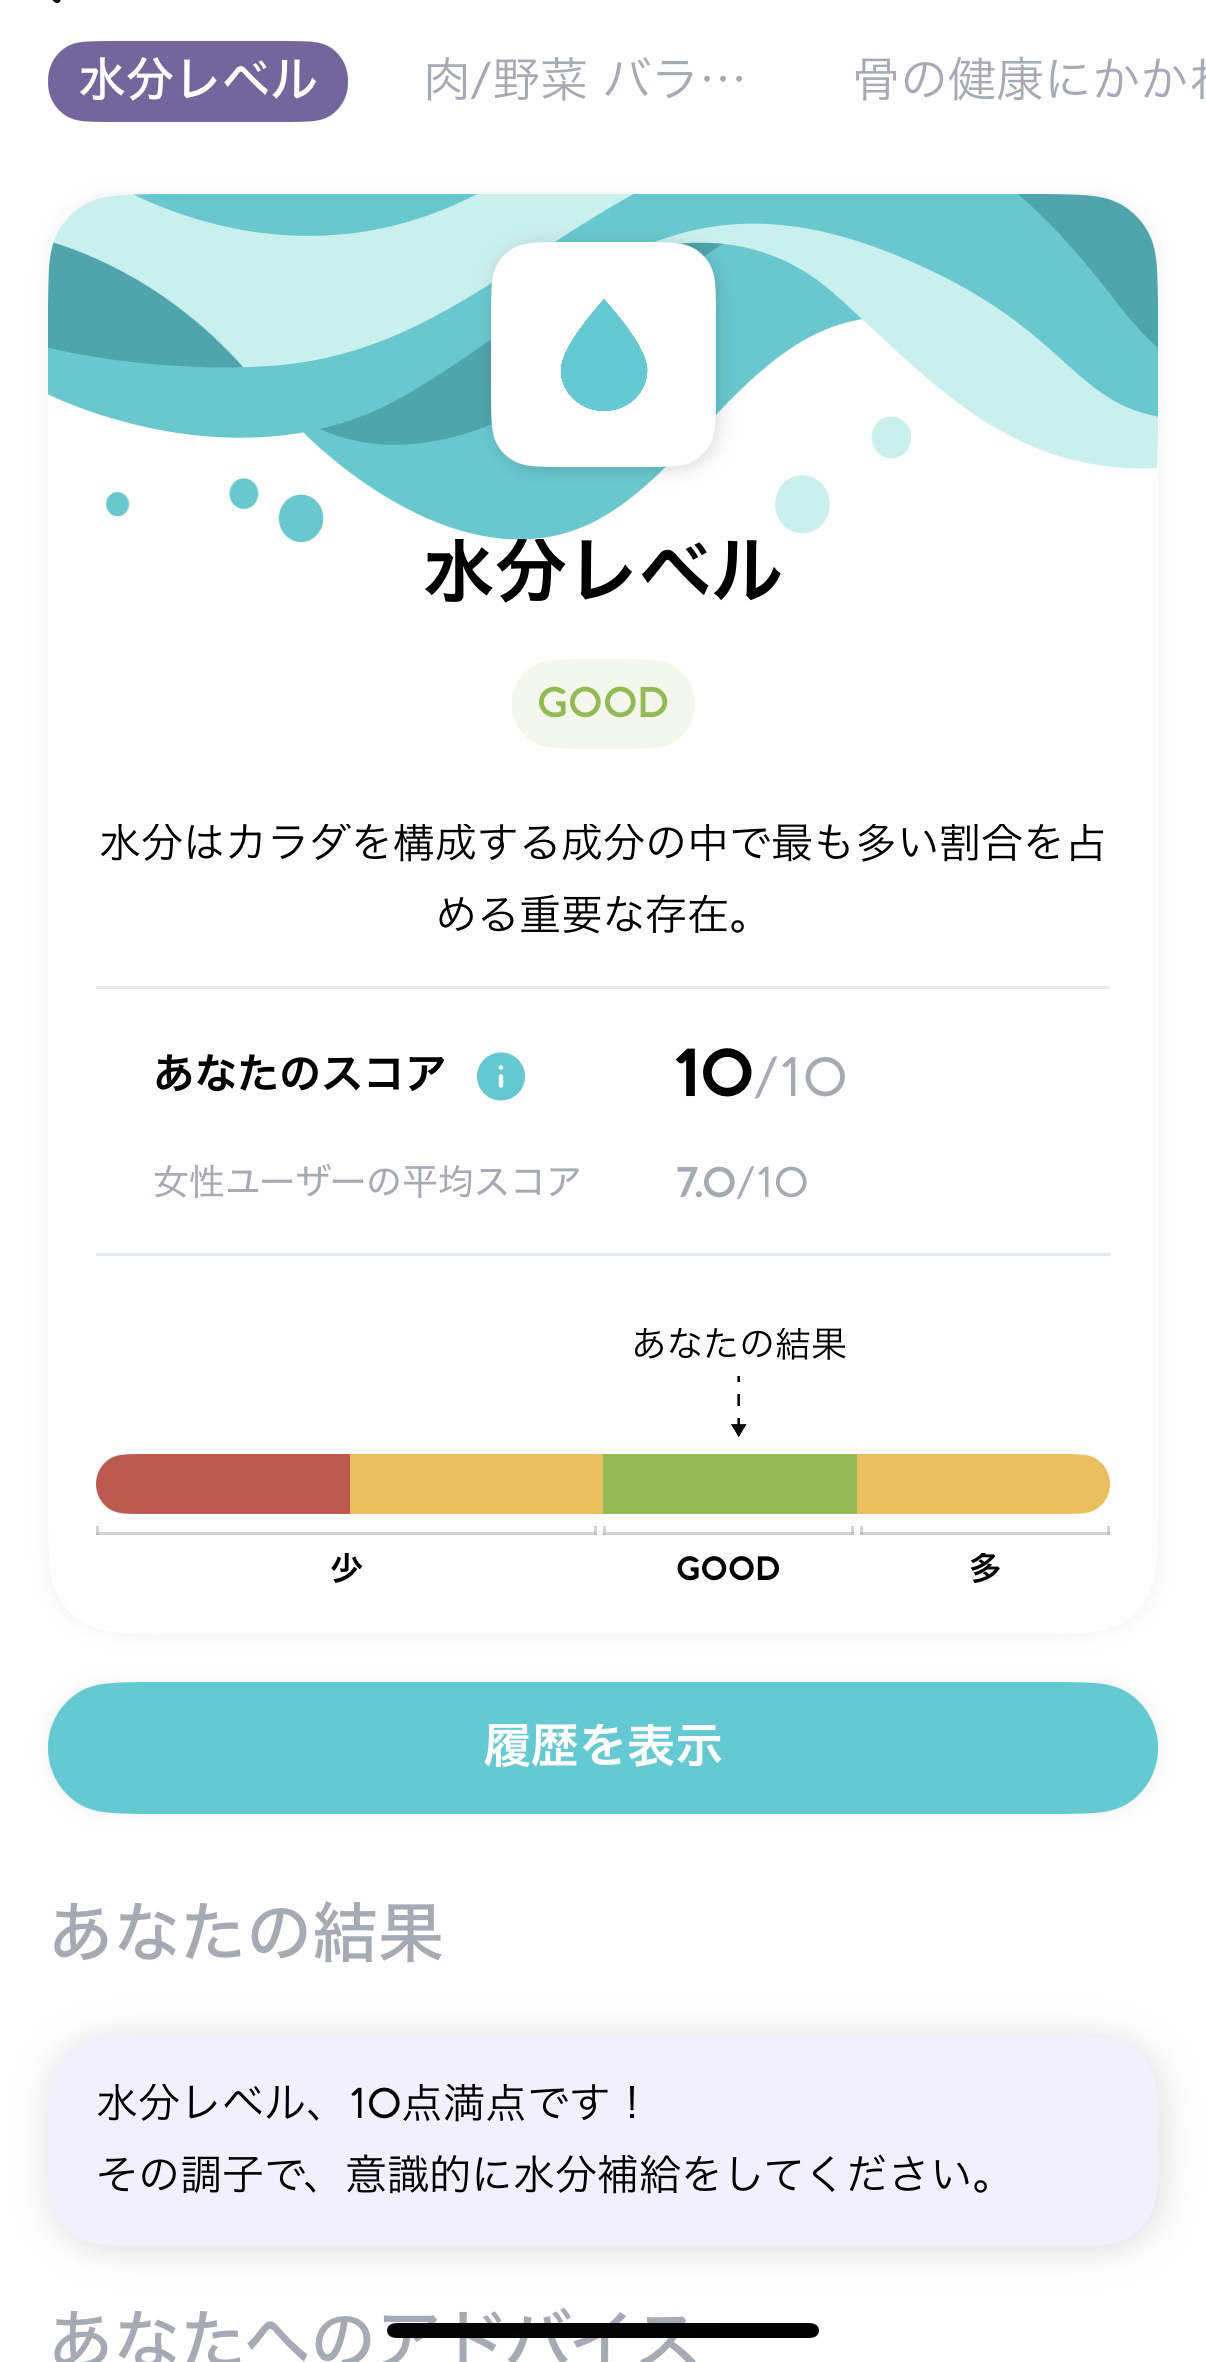1206x2362 pixels.
Task: Tap the GOOD label beneath the bar
Action: 728,1568
